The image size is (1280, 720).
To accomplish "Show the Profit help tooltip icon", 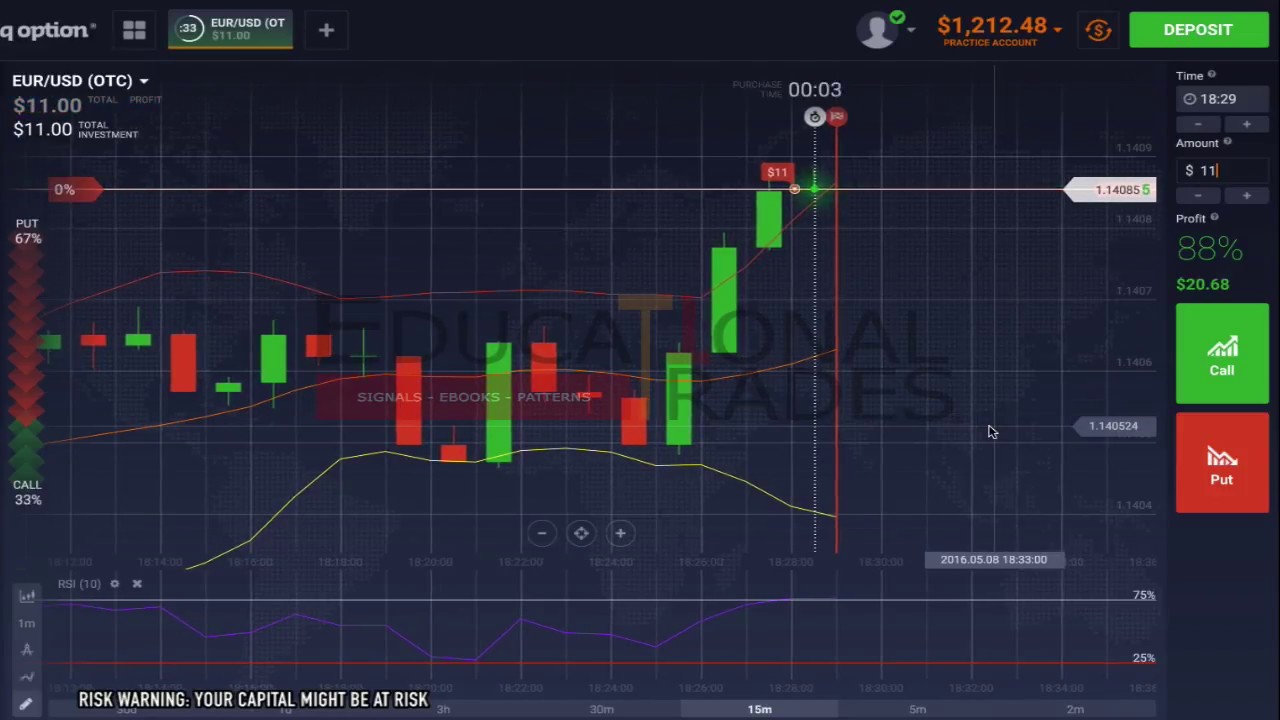I will tap(1215, 217).
